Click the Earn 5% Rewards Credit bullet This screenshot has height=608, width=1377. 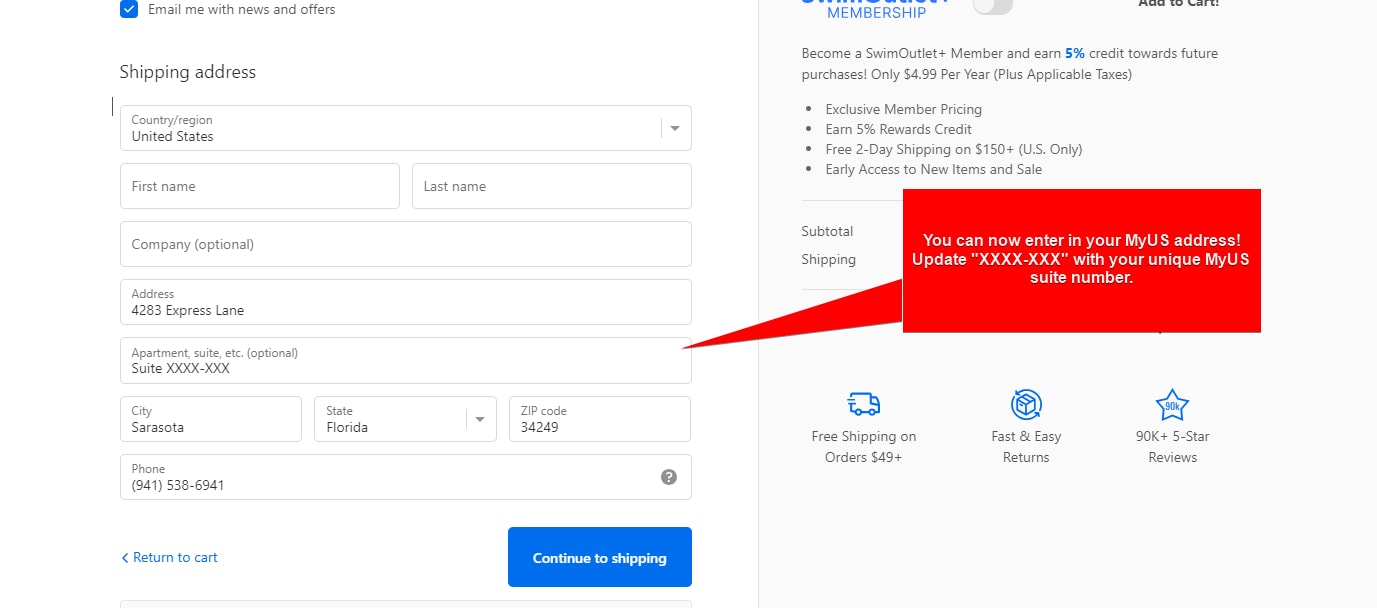(899, 129)
